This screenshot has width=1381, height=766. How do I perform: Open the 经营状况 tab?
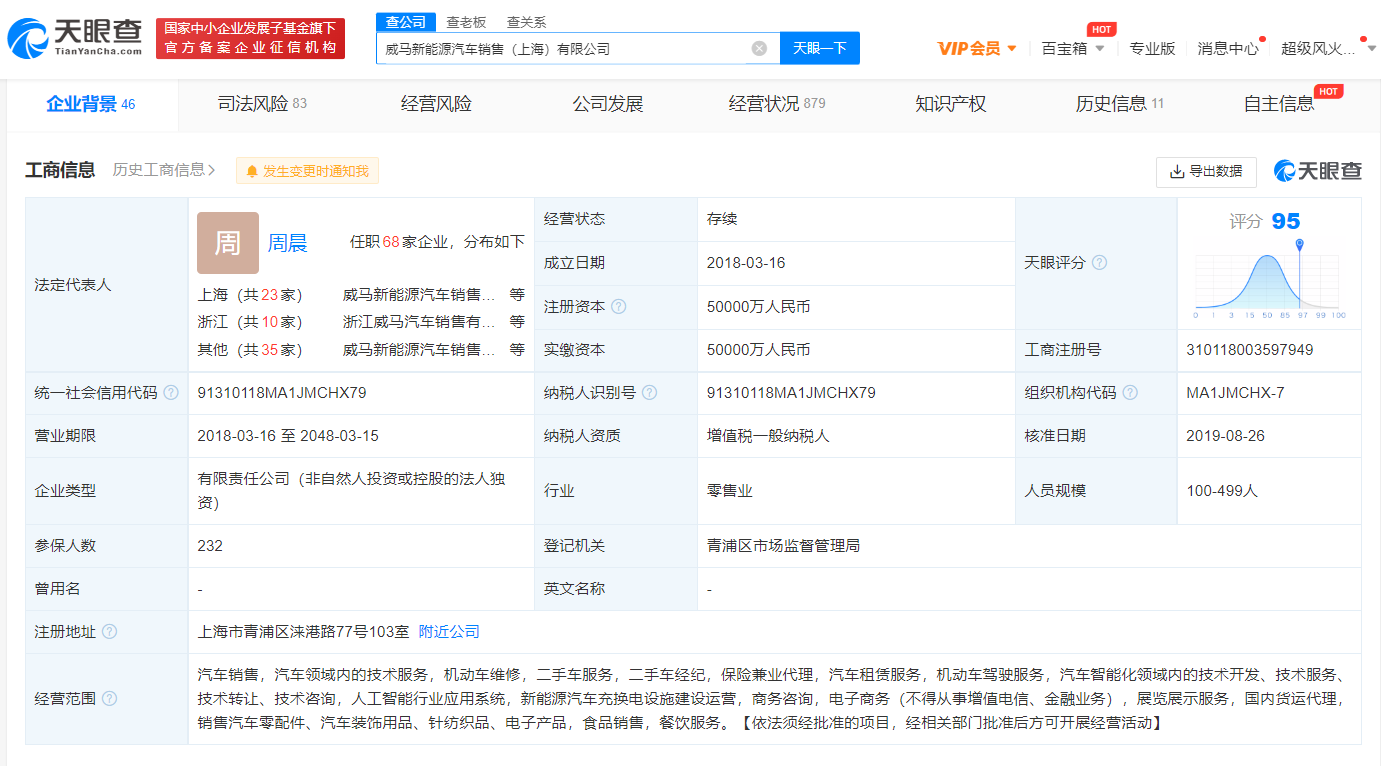777,104
